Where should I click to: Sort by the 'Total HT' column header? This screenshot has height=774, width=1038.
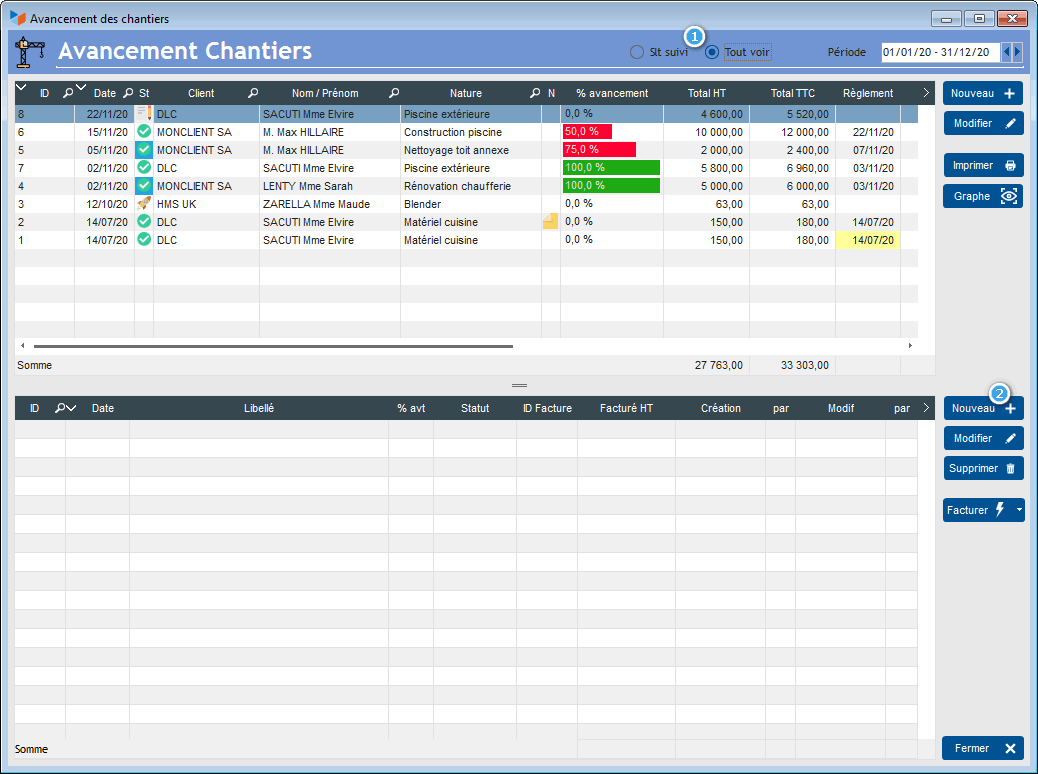[x=706, y=93]
